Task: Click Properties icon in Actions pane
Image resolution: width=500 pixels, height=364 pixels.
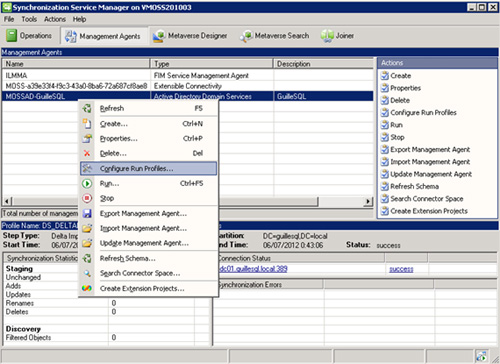Action: click(x=385, y=88)
